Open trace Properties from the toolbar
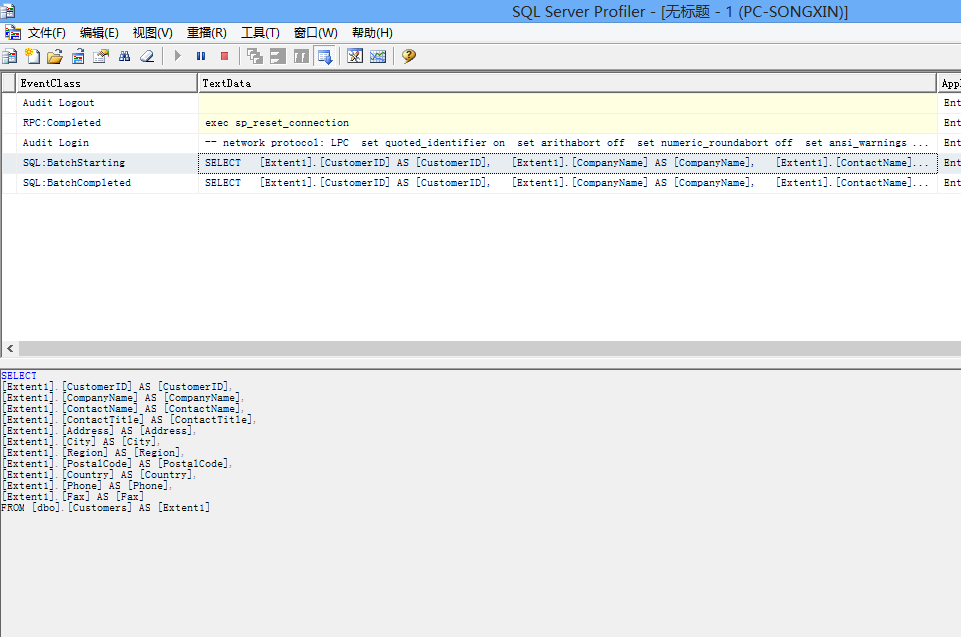 [101, 56]
